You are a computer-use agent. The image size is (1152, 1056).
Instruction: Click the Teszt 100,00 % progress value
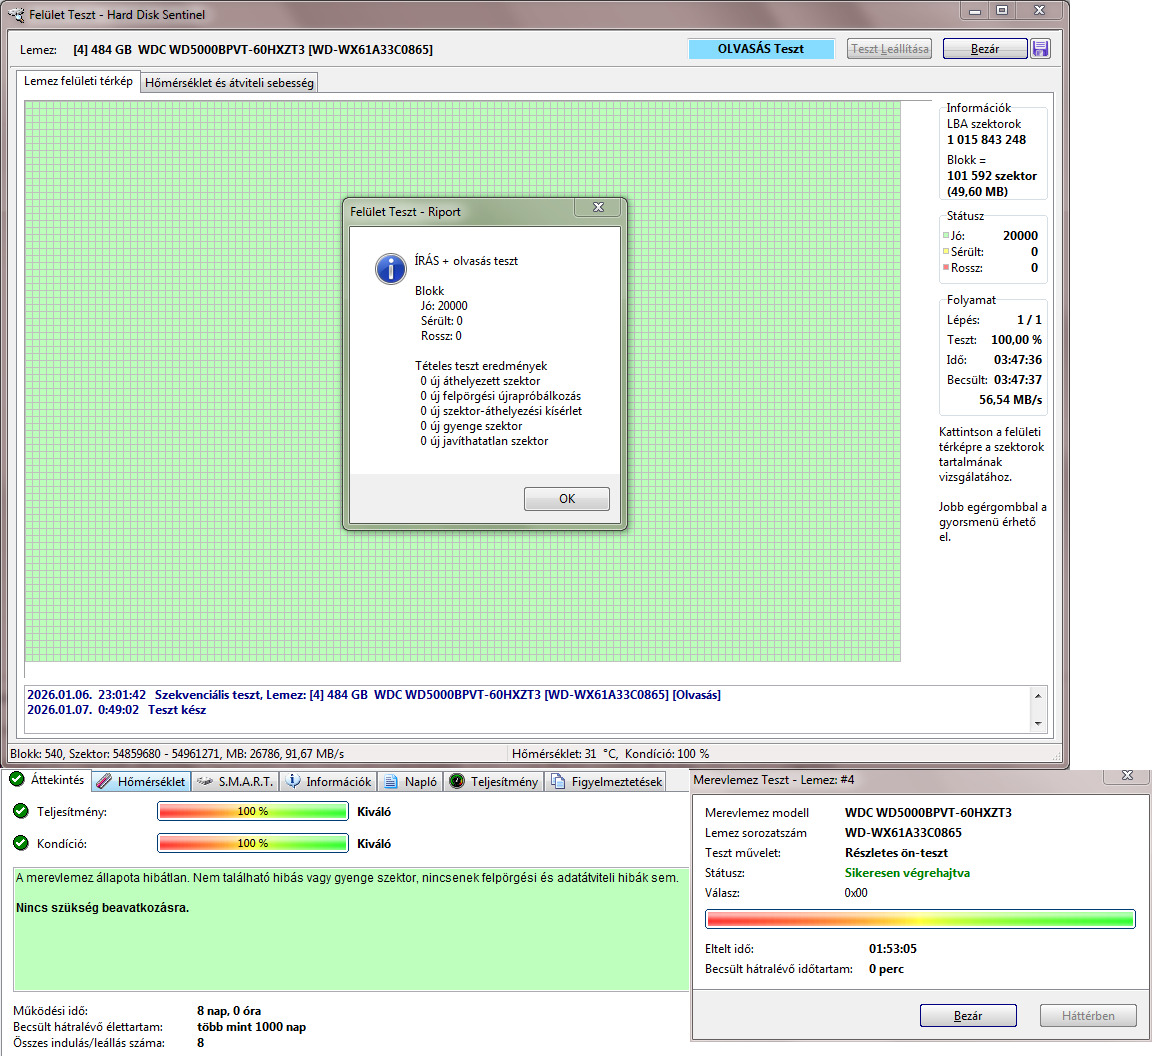coord(1016,340)
